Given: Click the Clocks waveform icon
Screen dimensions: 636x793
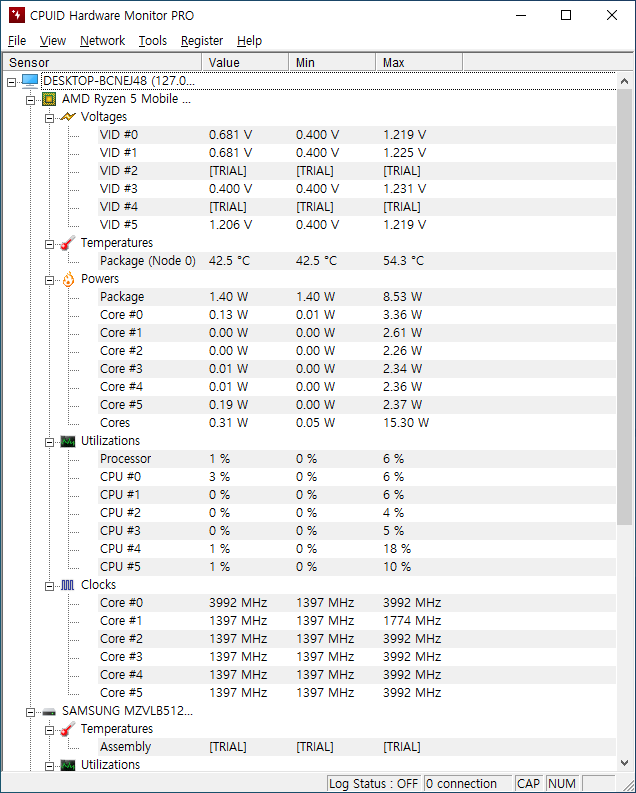Looking at the screenshot, I should pos(68,585).
